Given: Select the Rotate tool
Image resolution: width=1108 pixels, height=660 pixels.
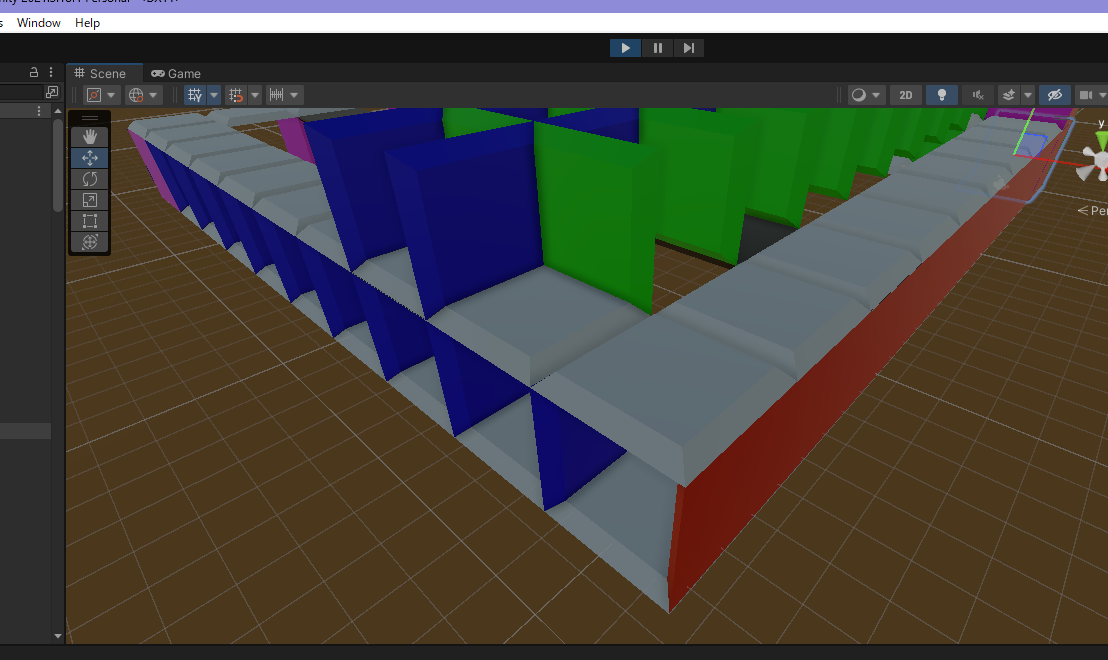Looking at the screenshot, I should tap(89, 179).
